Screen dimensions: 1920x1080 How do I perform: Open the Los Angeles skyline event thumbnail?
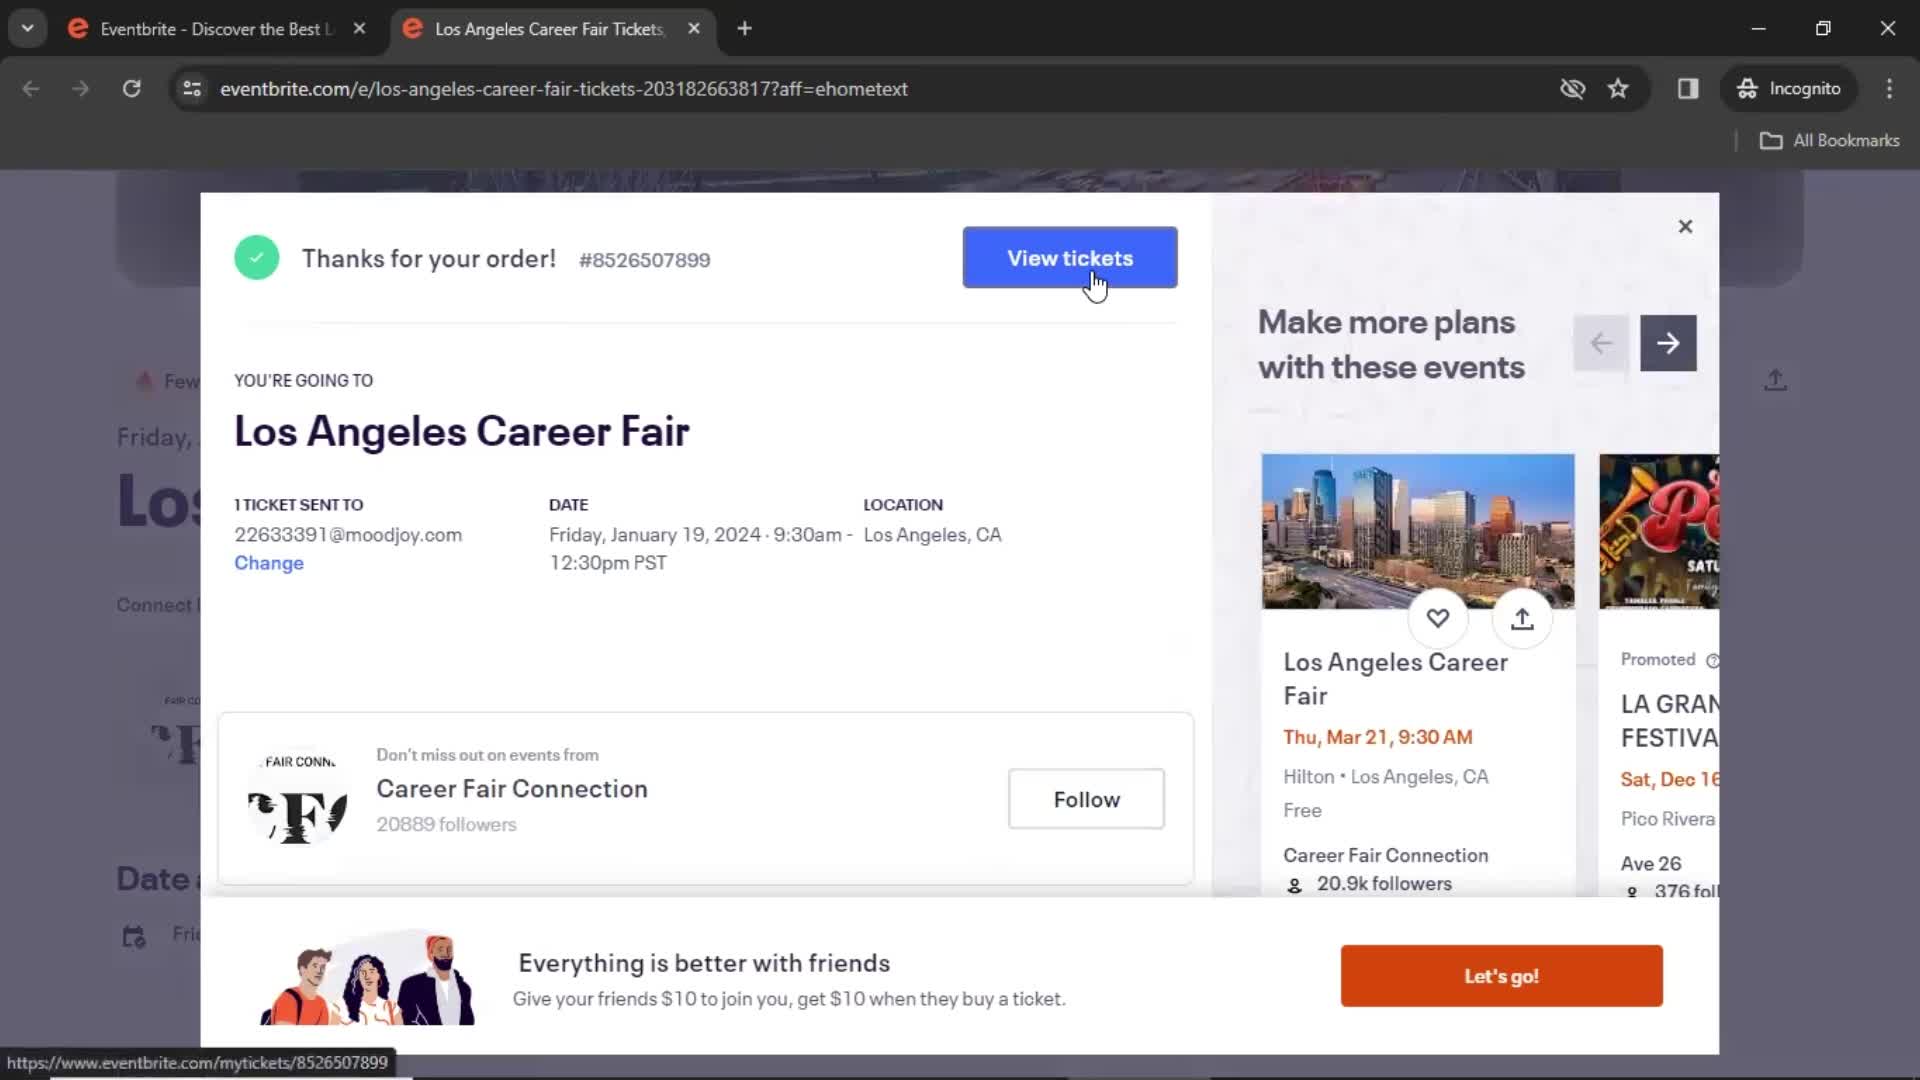pos(1418,531)
